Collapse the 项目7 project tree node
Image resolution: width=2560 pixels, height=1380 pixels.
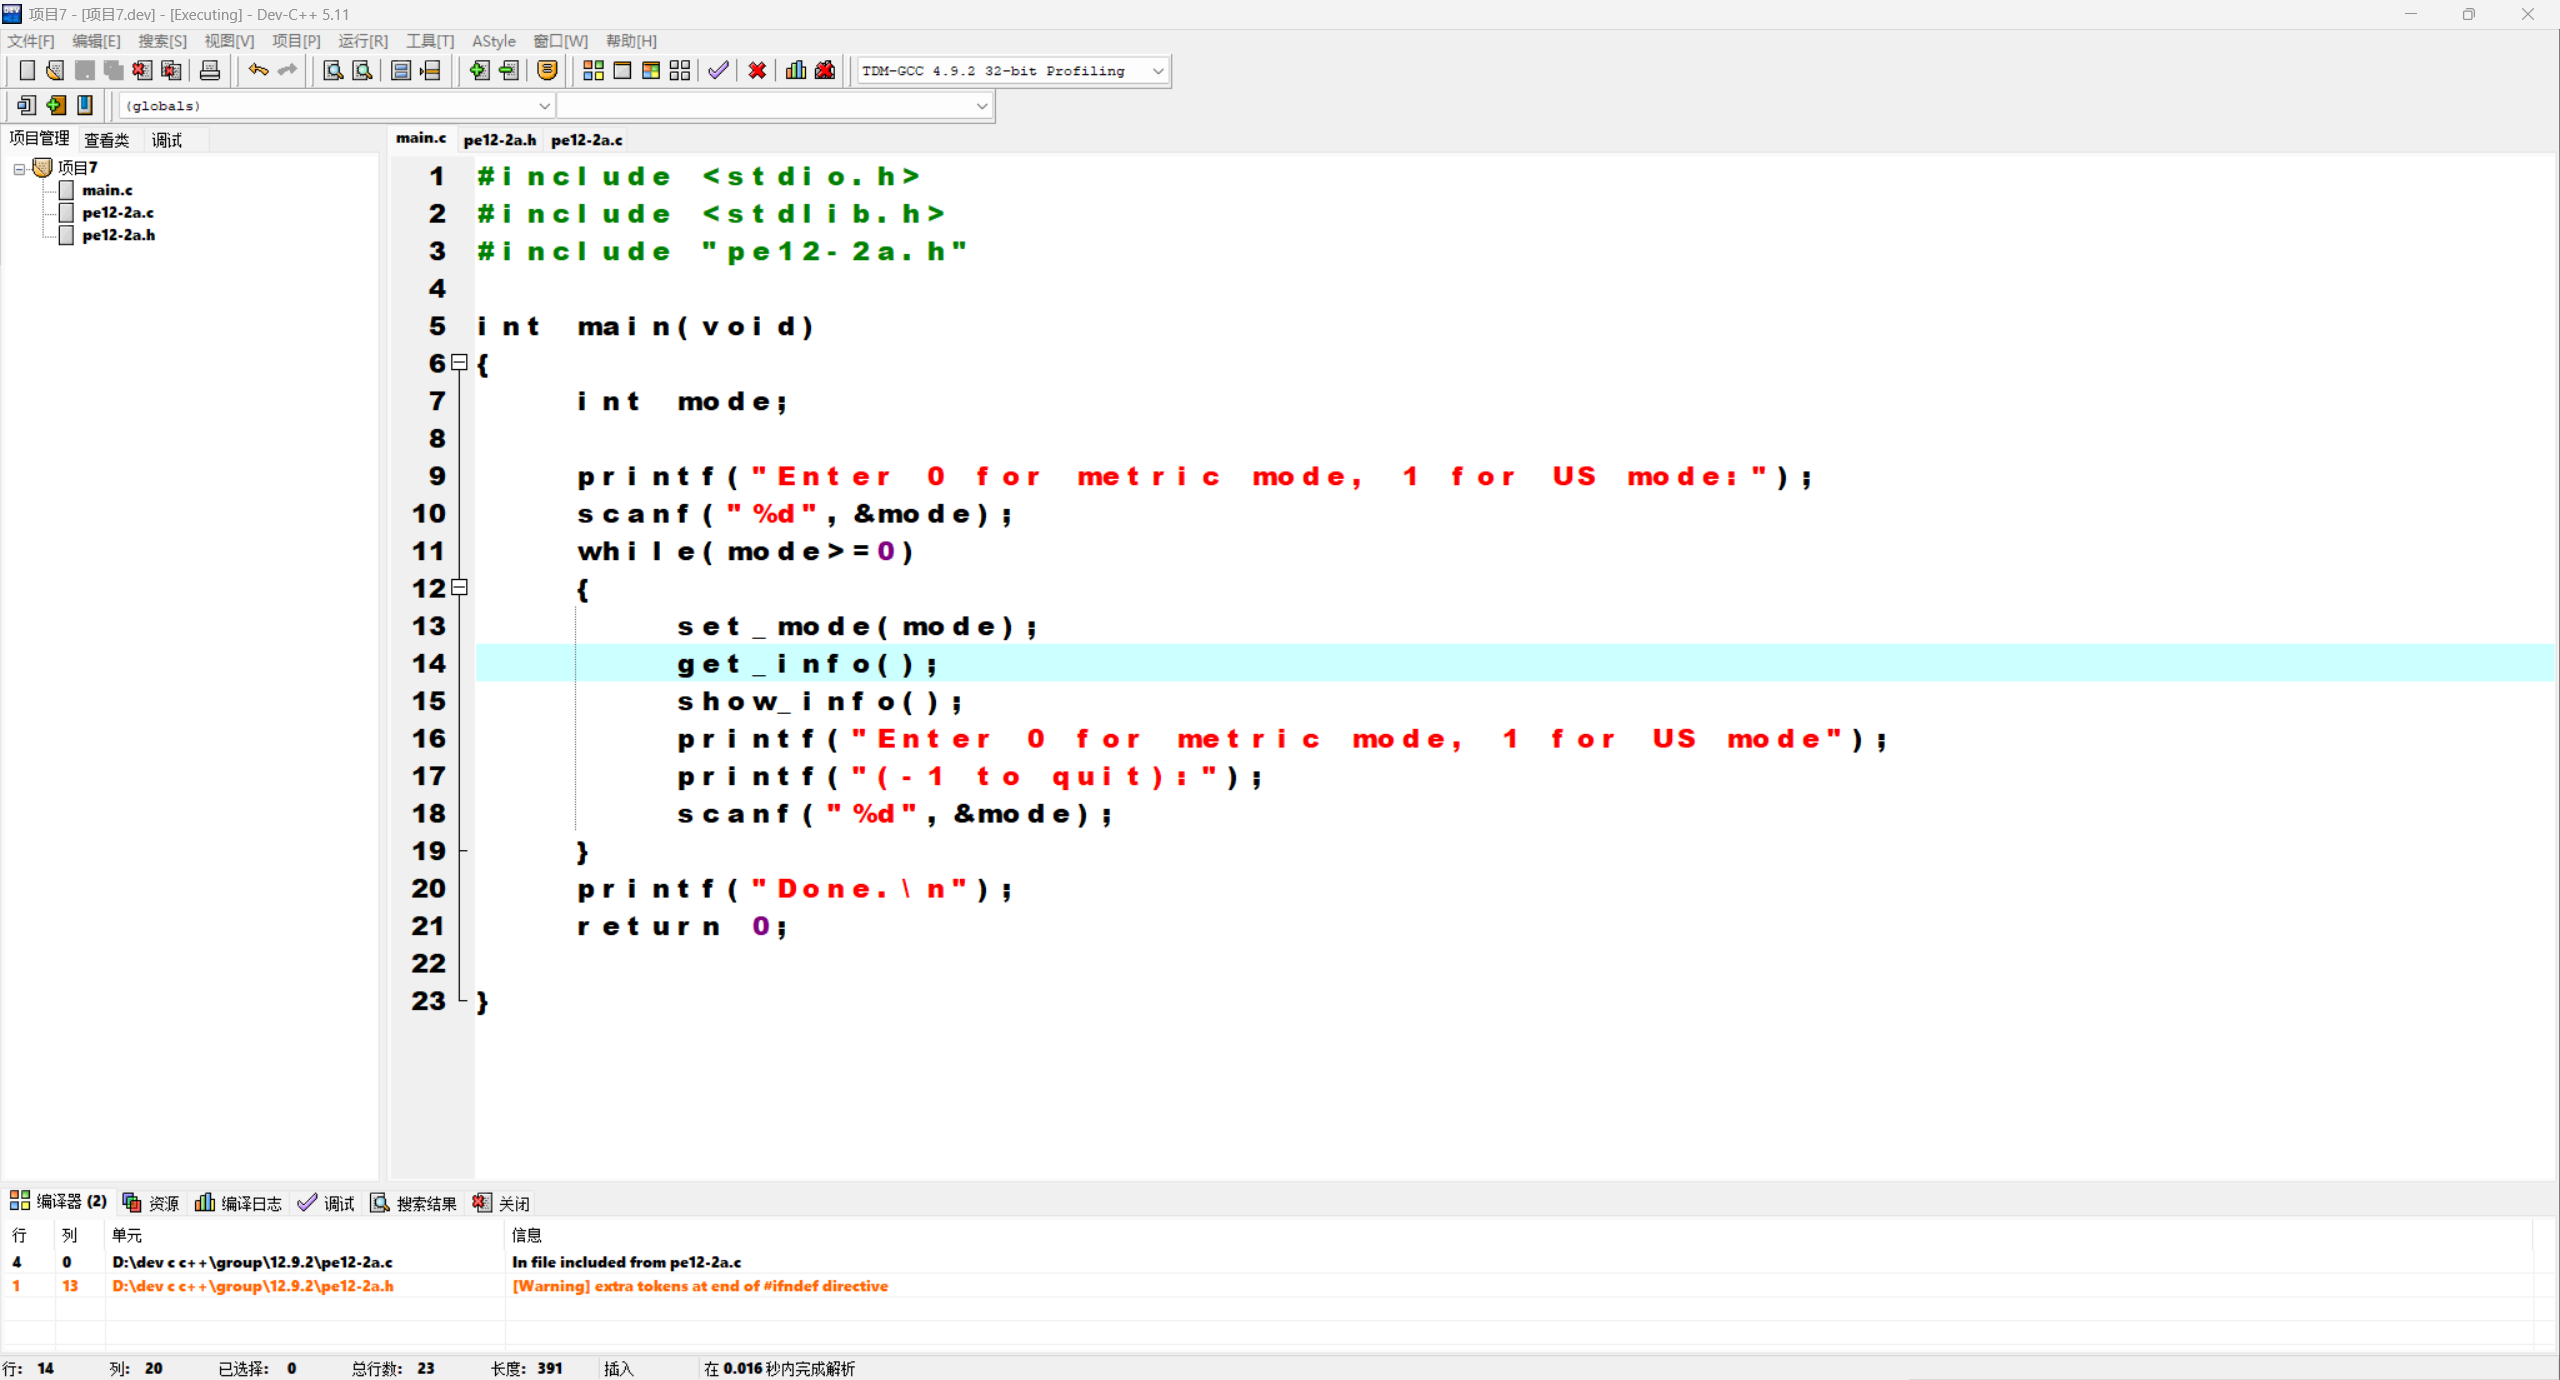coord(19,168)
